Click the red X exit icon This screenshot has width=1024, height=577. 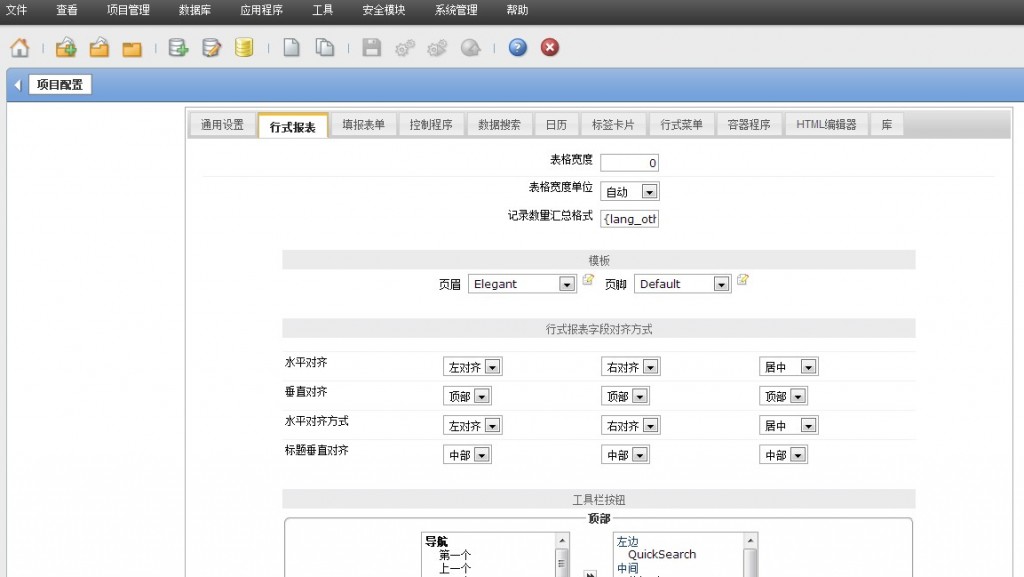(550, 48)
